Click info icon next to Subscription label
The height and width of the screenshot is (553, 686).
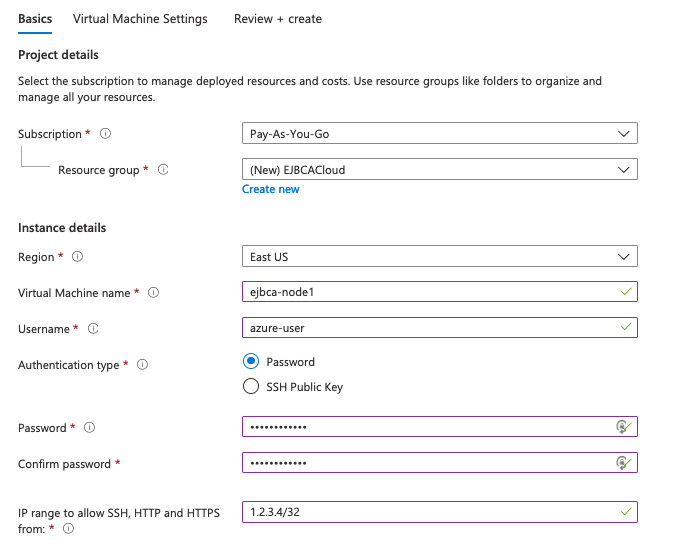(x=106, y=134)
